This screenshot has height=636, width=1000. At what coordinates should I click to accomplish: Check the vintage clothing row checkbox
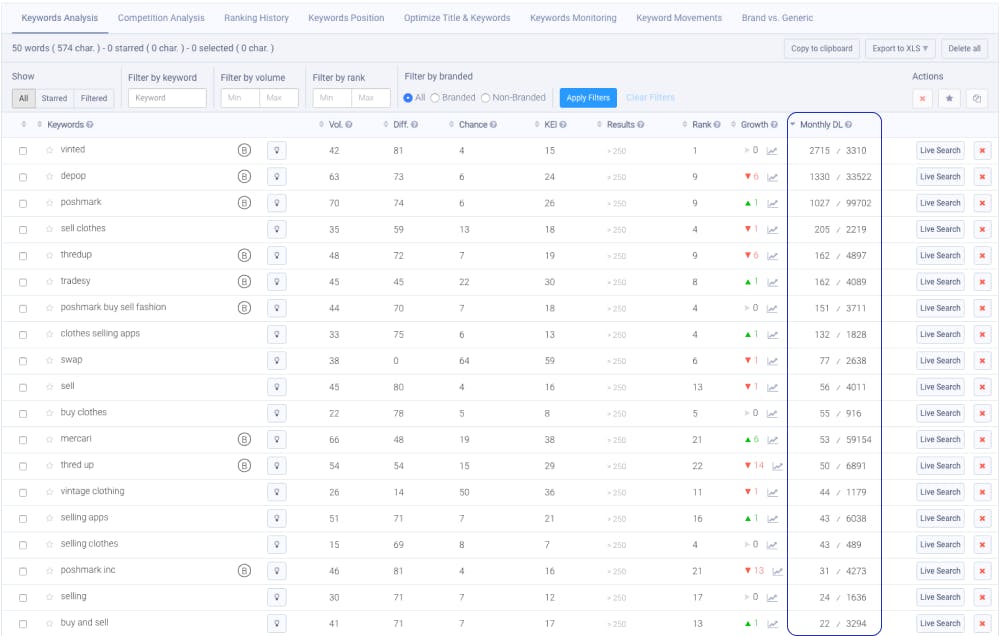pos(23,492)
